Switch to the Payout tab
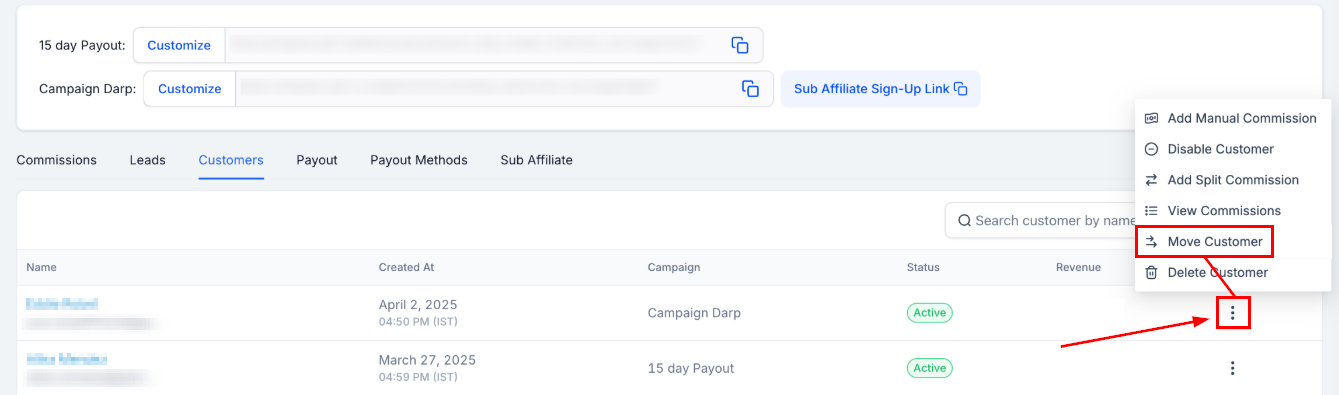The width and height of the screenshot is (1339, 395). coord(317,160)
